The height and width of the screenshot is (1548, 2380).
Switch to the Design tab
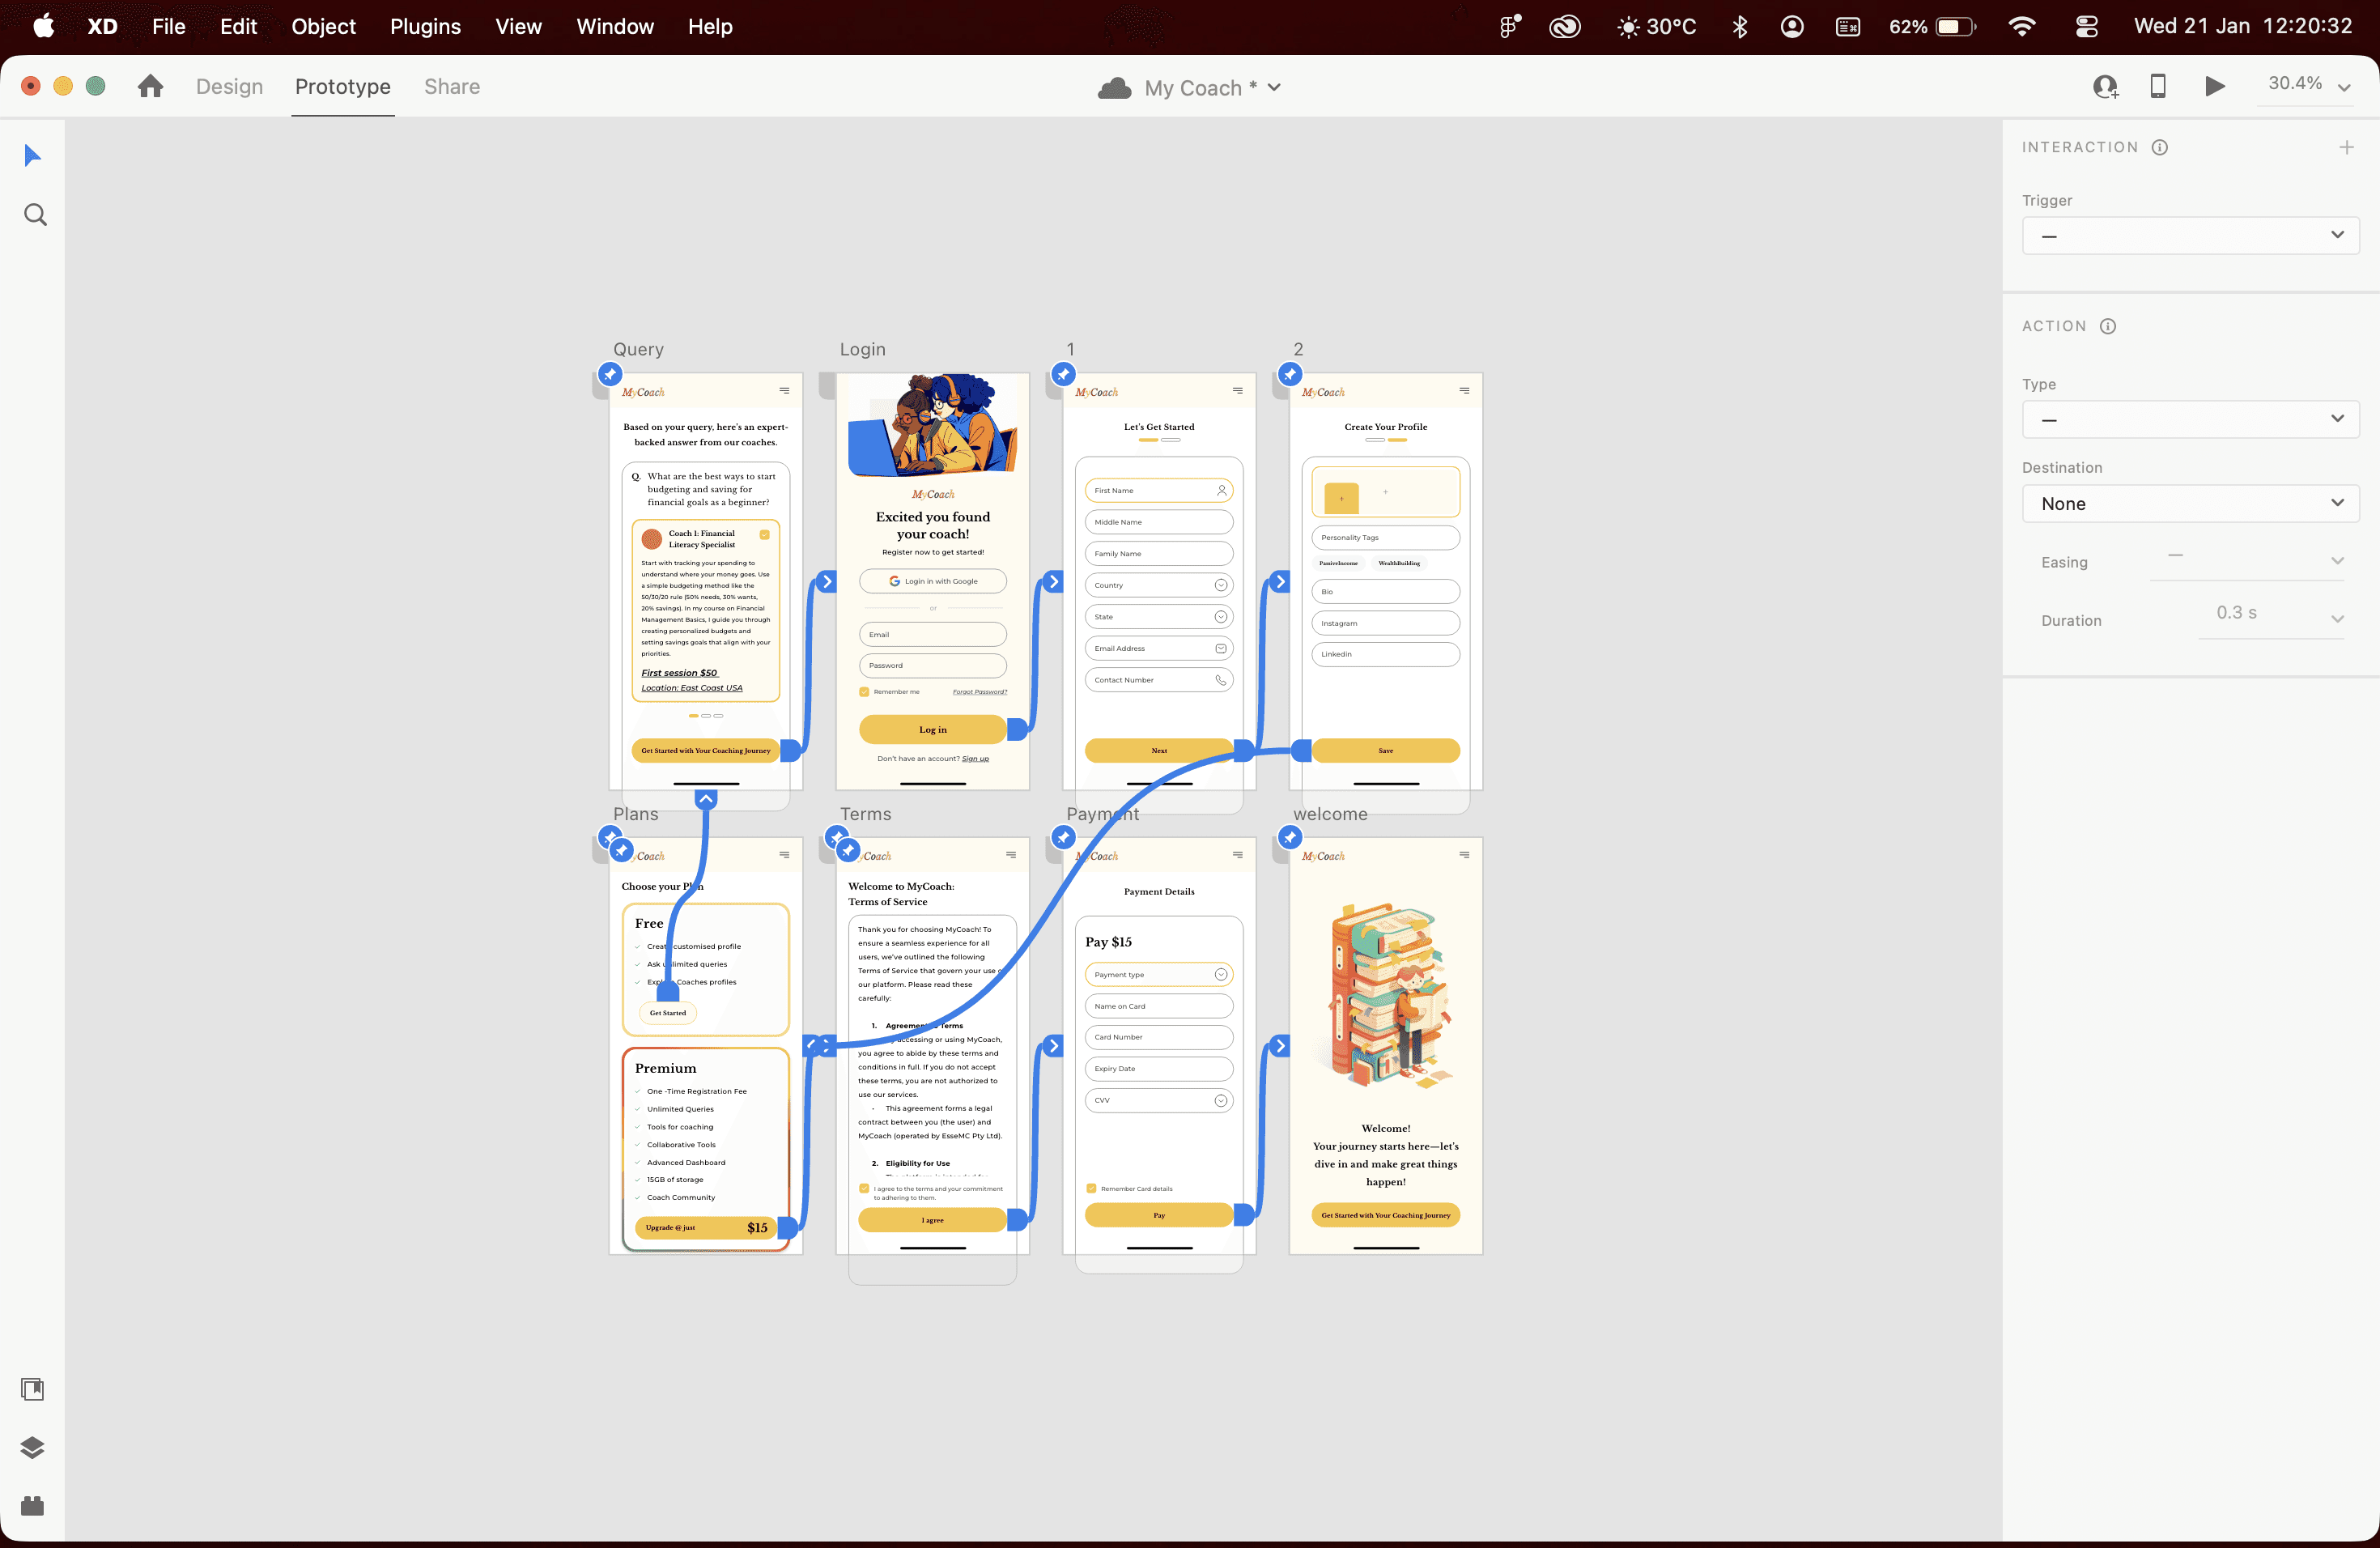(x=229, y=87)
